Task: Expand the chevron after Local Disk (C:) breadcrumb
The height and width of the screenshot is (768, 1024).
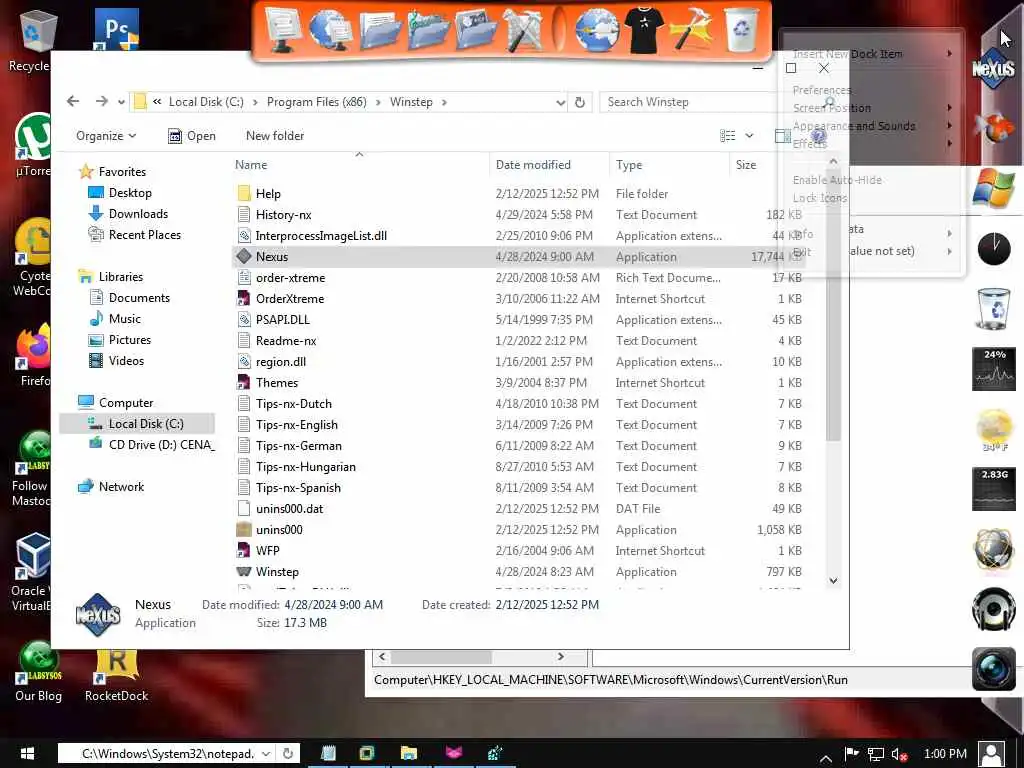Action: tap(255, 102)
